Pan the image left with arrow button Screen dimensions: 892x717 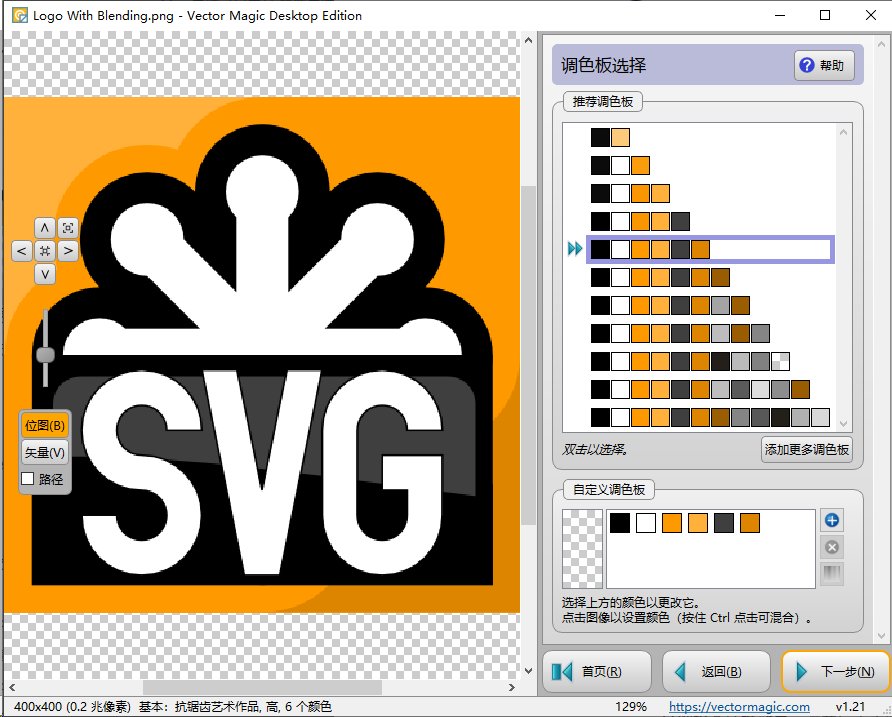click(22, 251)
